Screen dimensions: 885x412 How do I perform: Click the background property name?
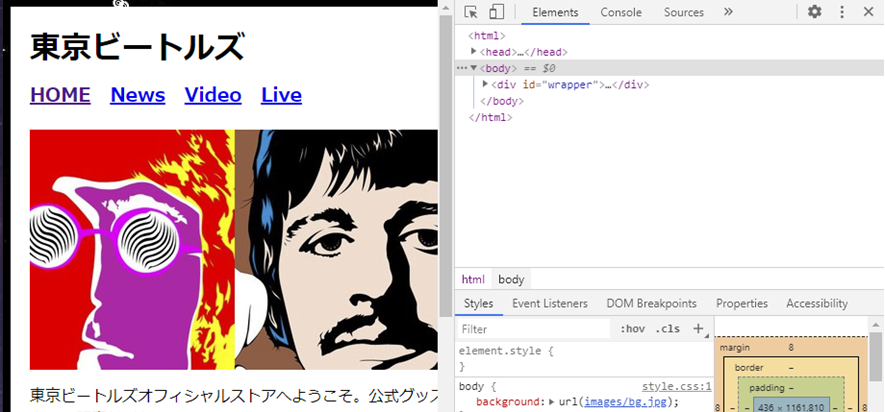[508, 402]
